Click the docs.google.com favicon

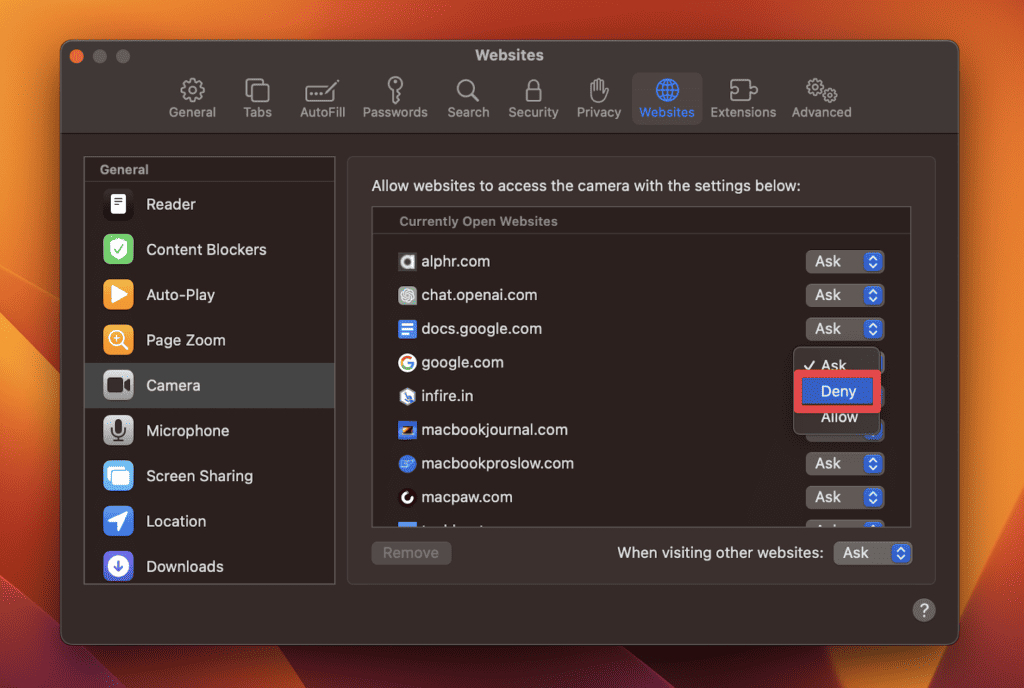(x=407, y=329)
